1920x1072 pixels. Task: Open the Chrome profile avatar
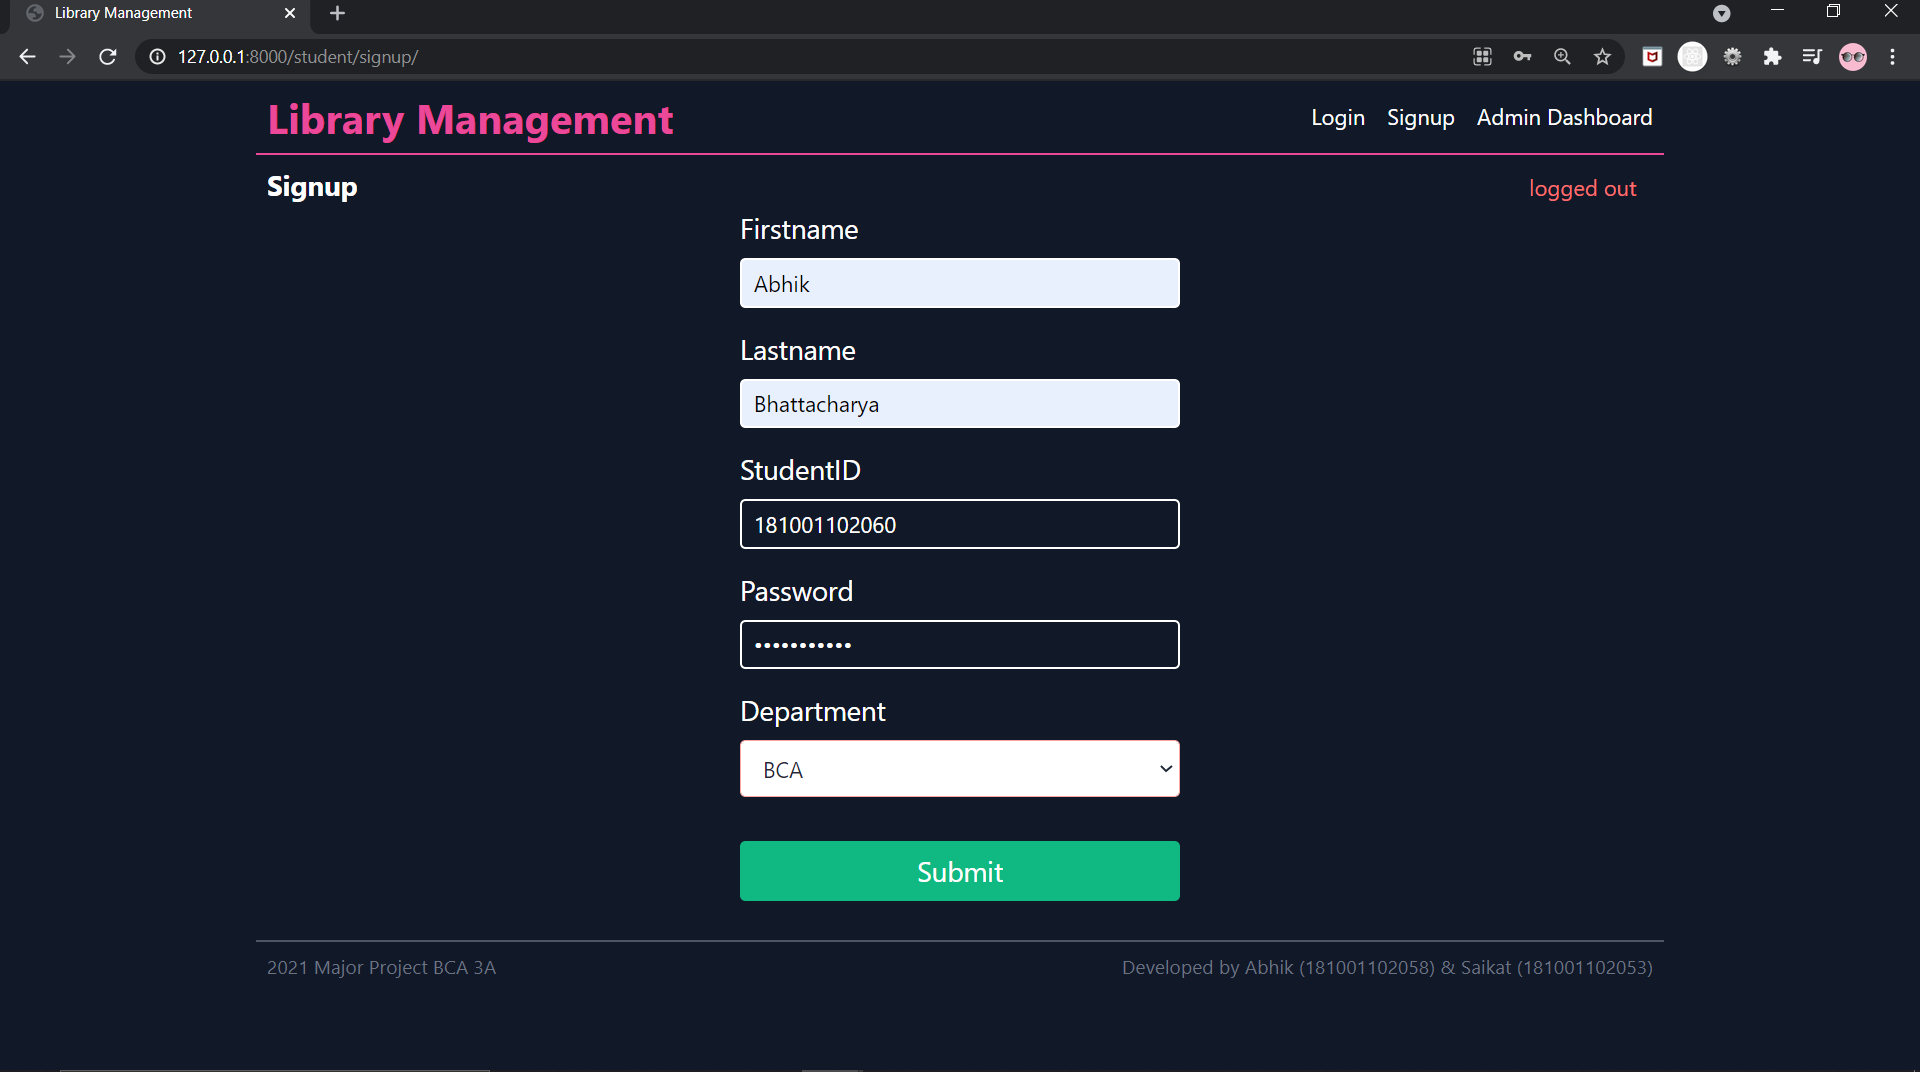[x=1853, y=57]
